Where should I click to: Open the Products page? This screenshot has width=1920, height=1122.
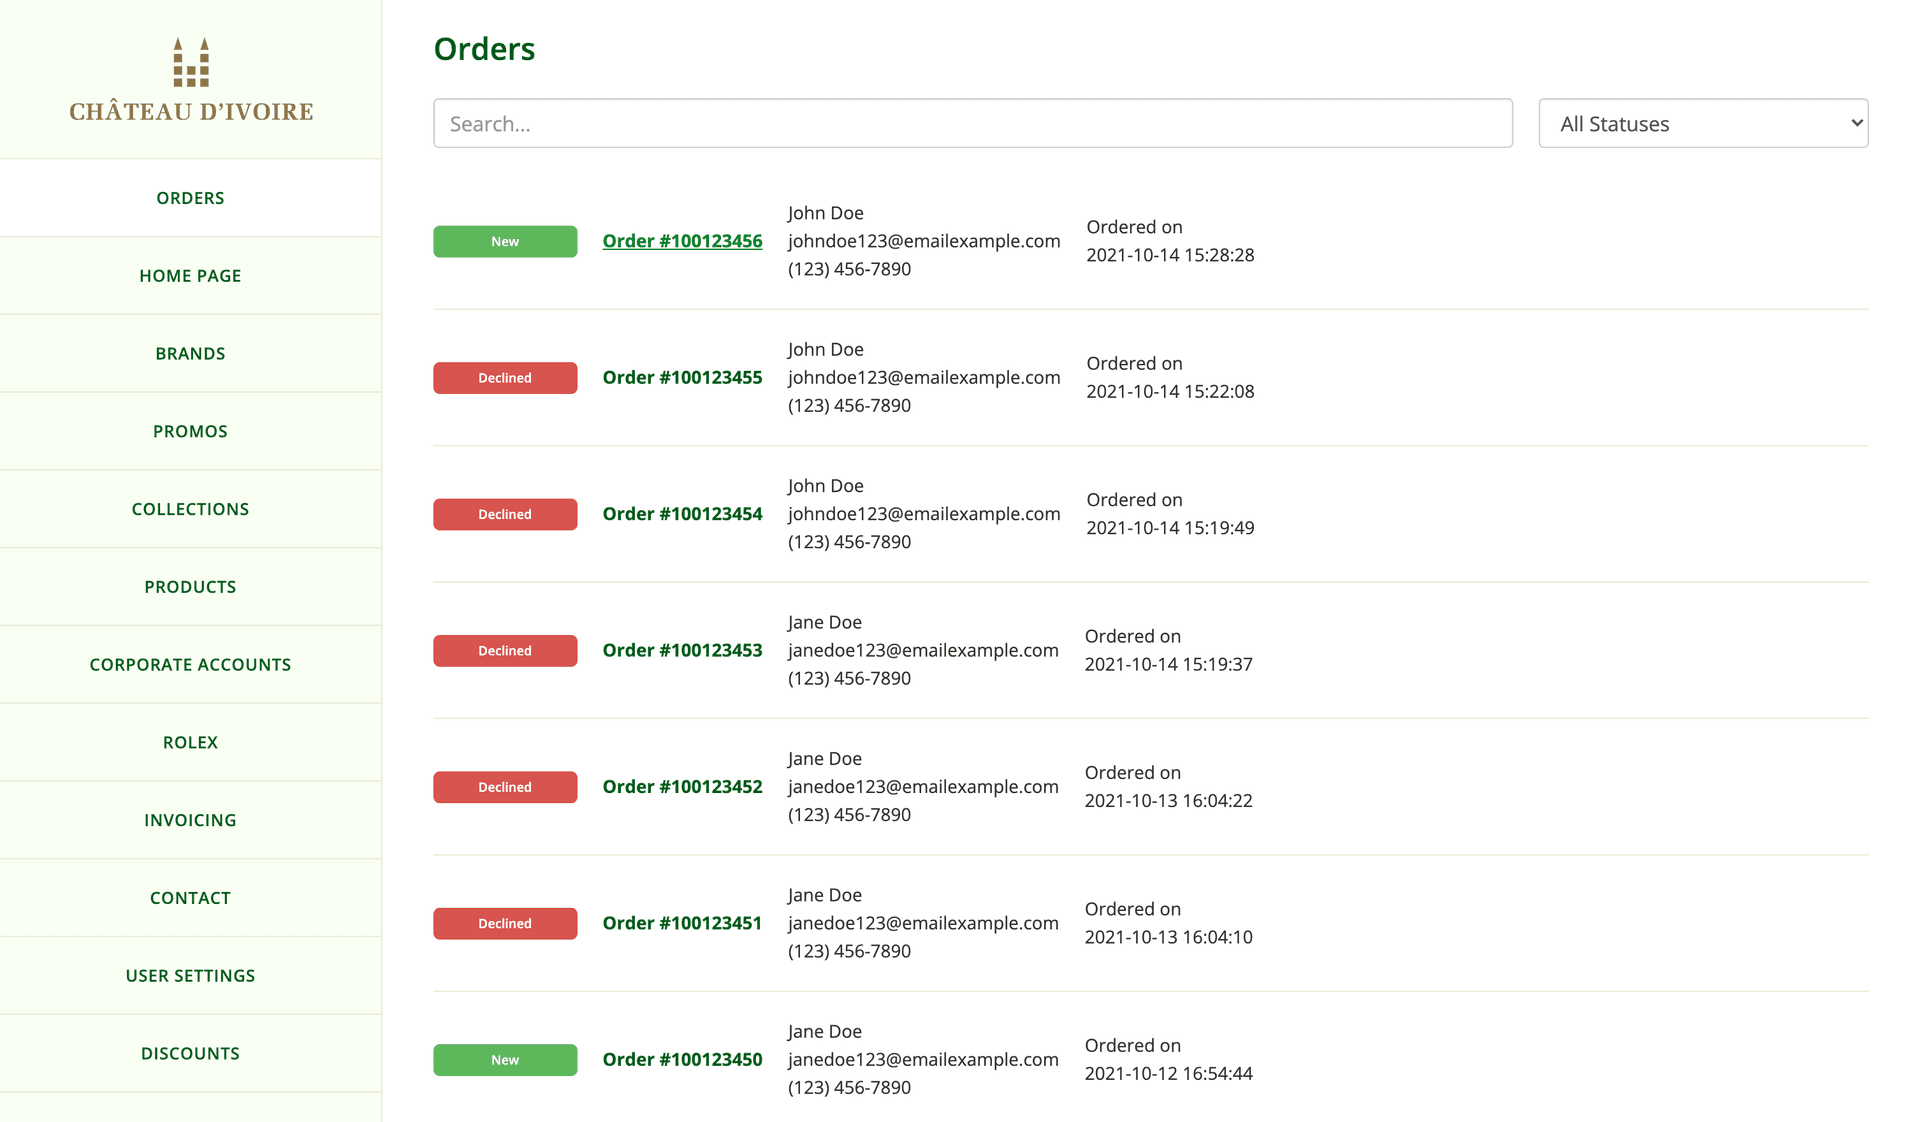[x=190, y=586]
